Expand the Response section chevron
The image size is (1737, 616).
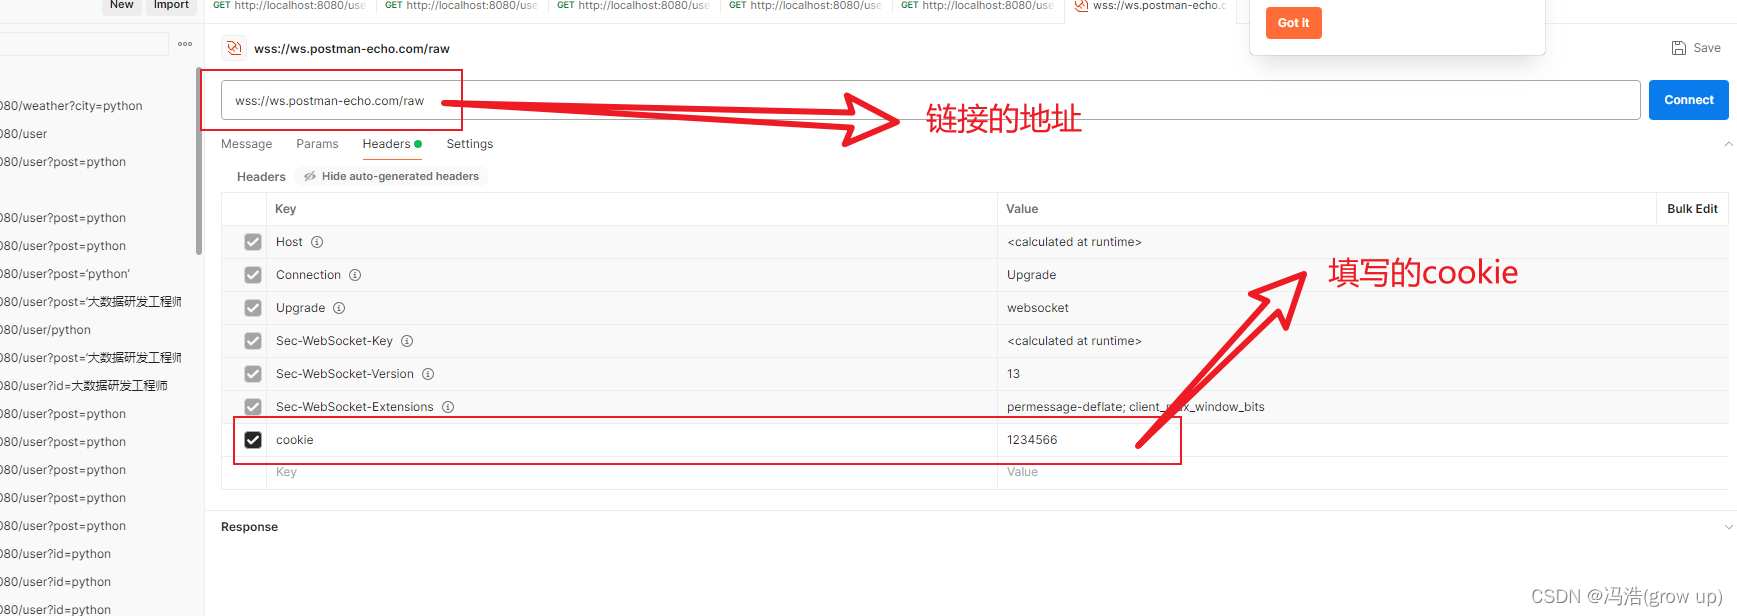coord(1728,527)
